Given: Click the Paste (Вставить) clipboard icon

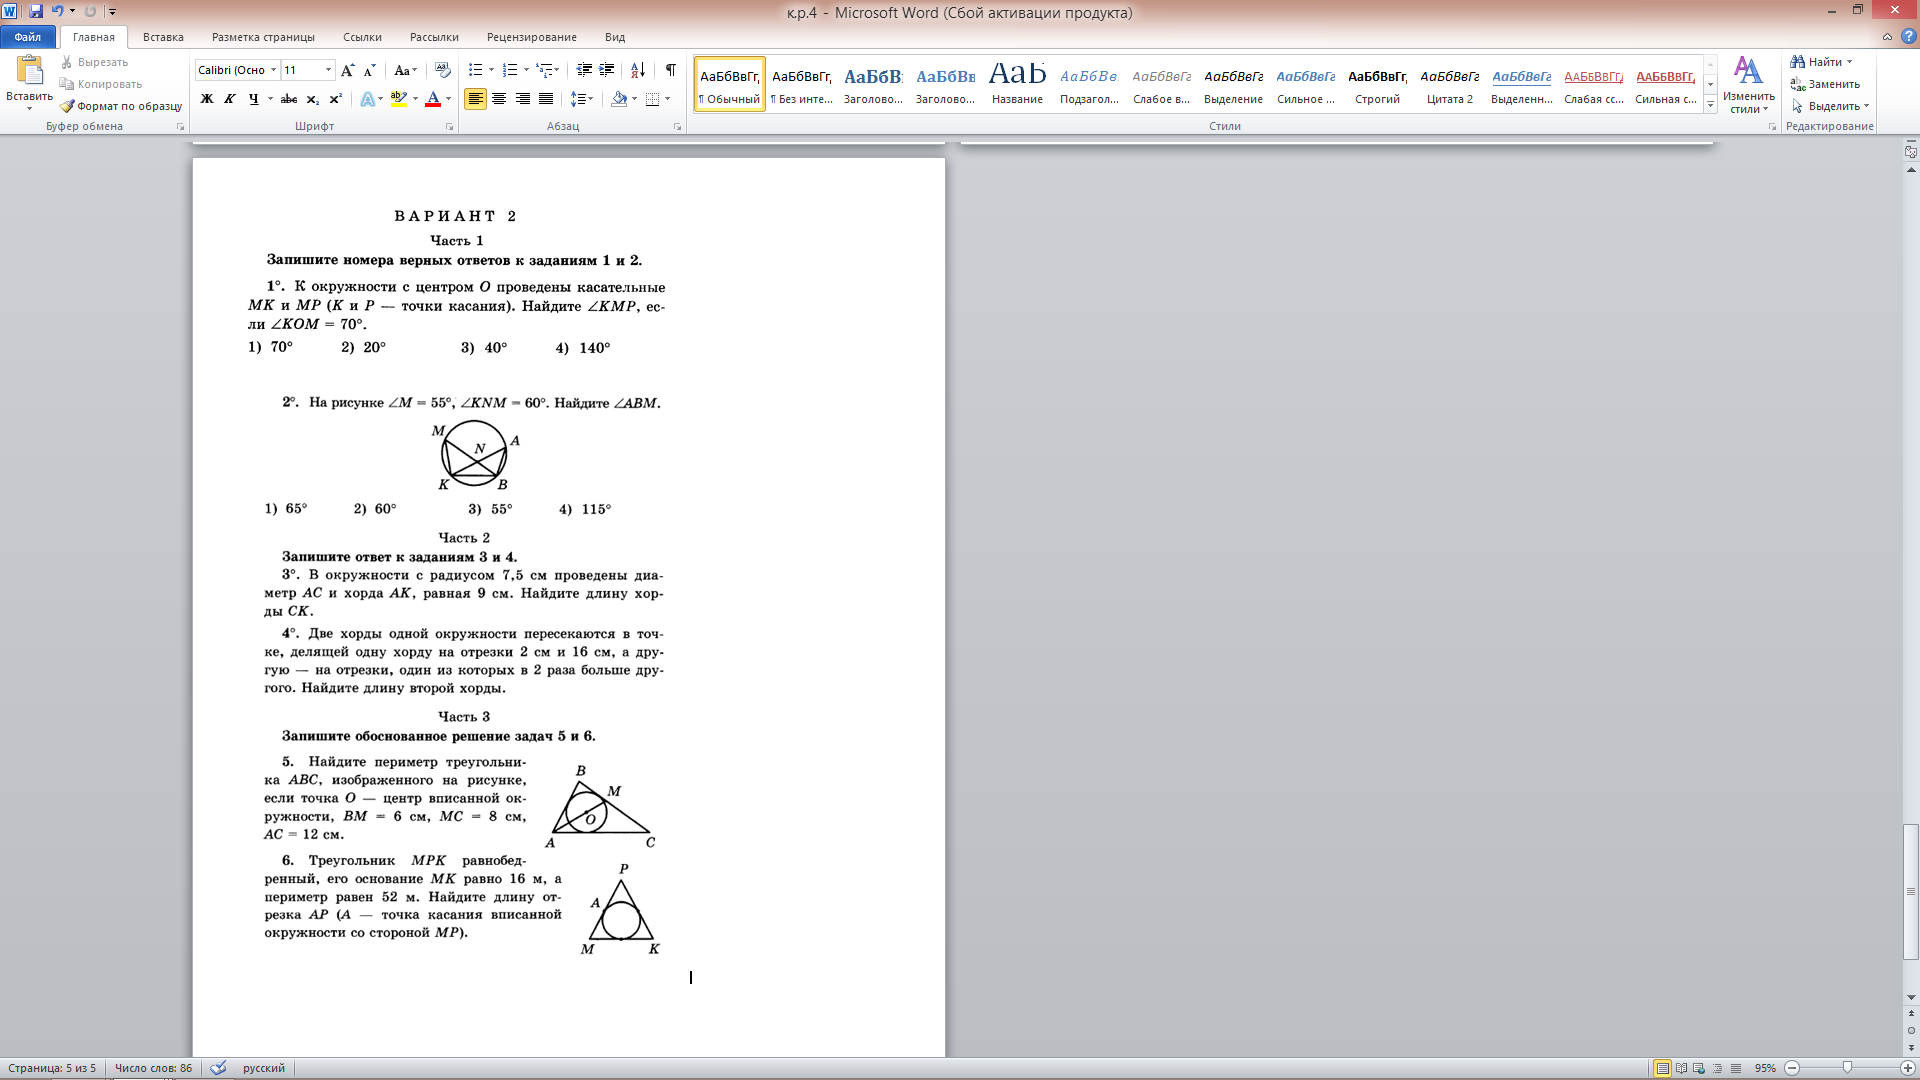Looking at the screenshot, I should tap(30, 70).
